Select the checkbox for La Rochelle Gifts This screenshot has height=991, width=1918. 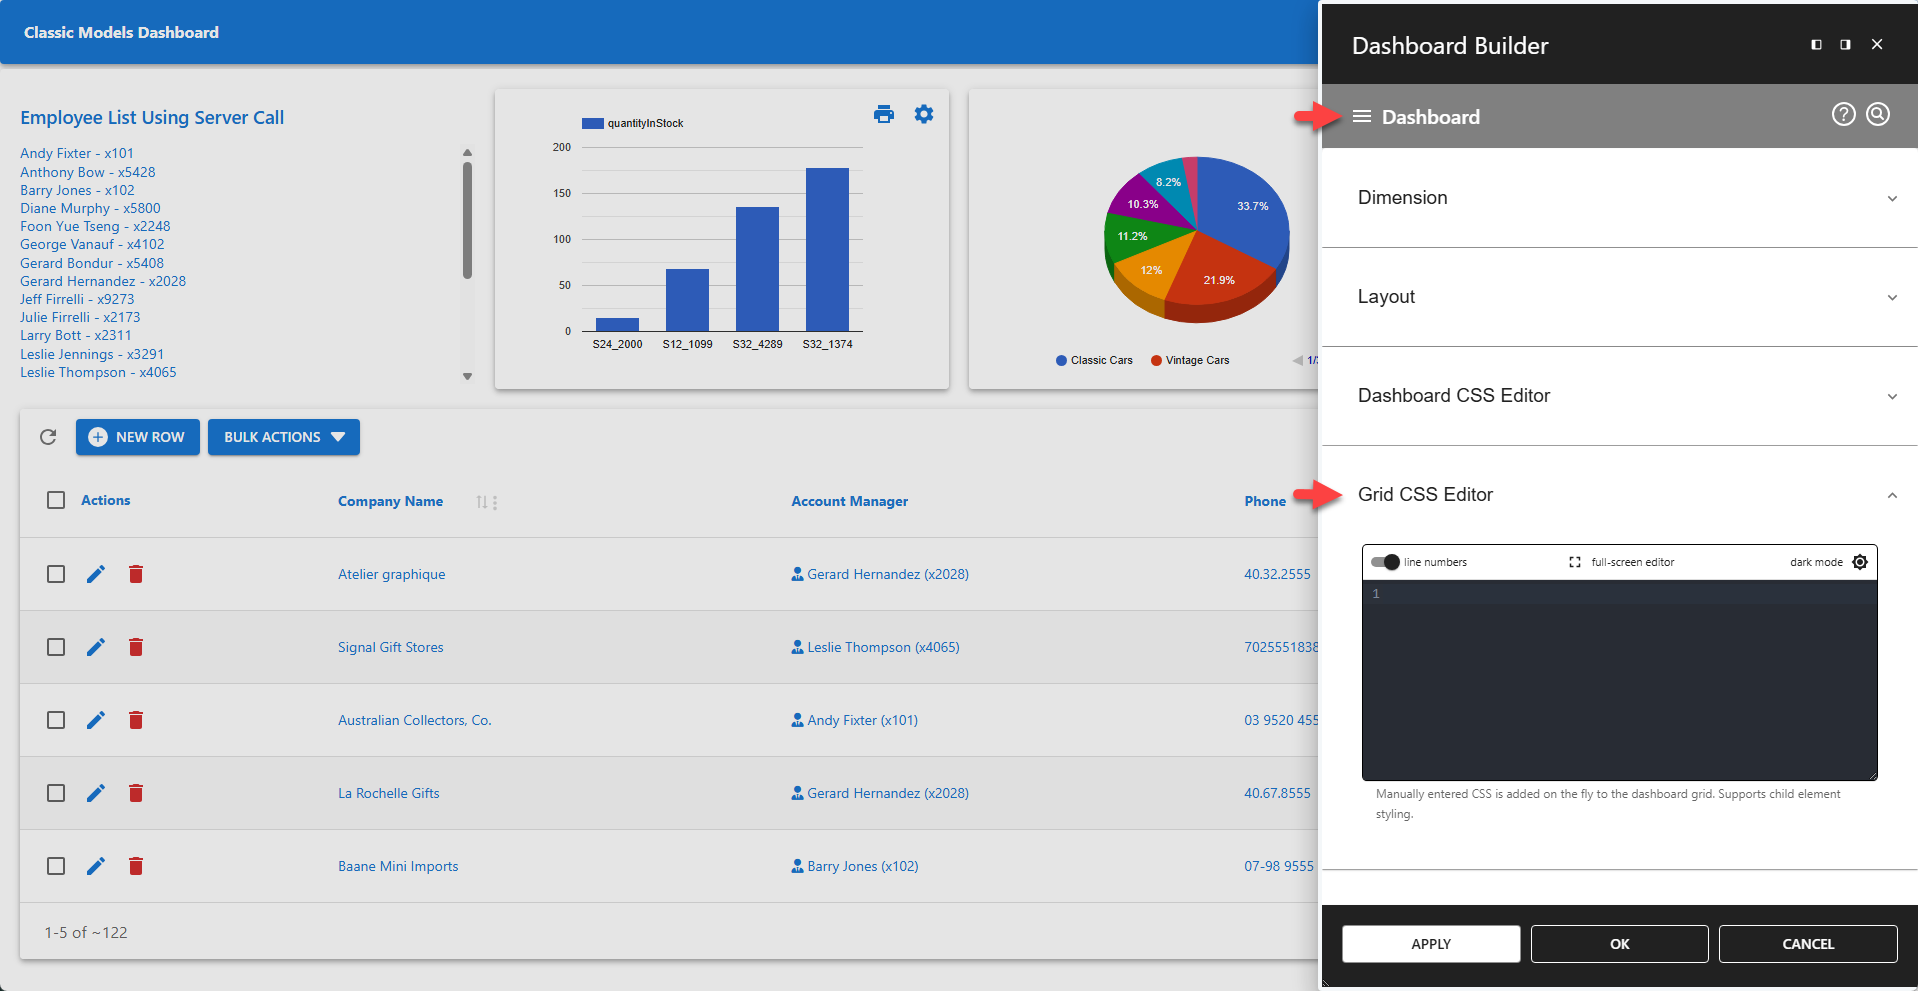click(x=55, y=793)
